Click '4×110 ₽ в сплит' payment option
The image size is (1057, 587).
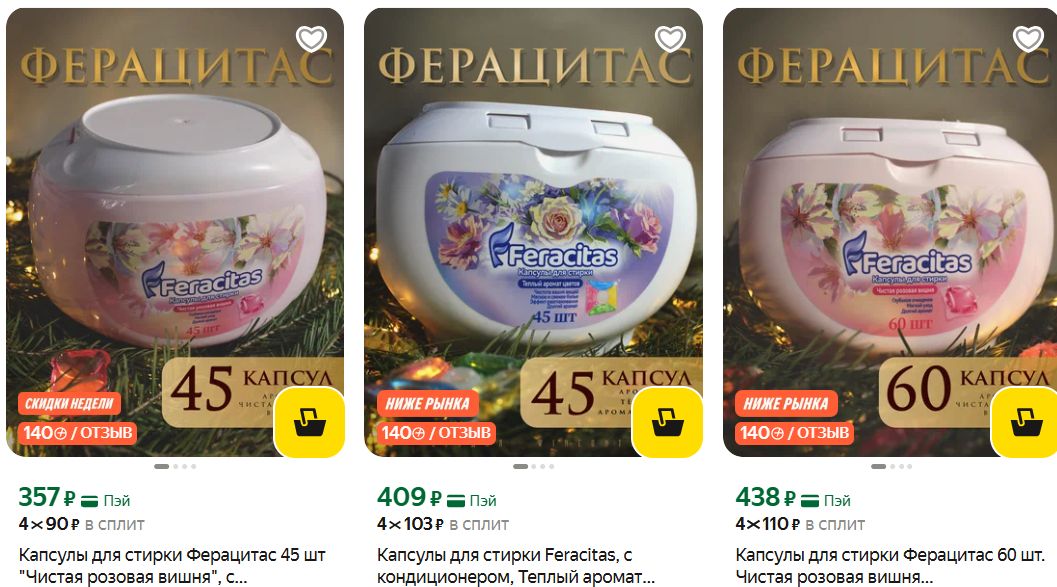[x=800, y=524]
